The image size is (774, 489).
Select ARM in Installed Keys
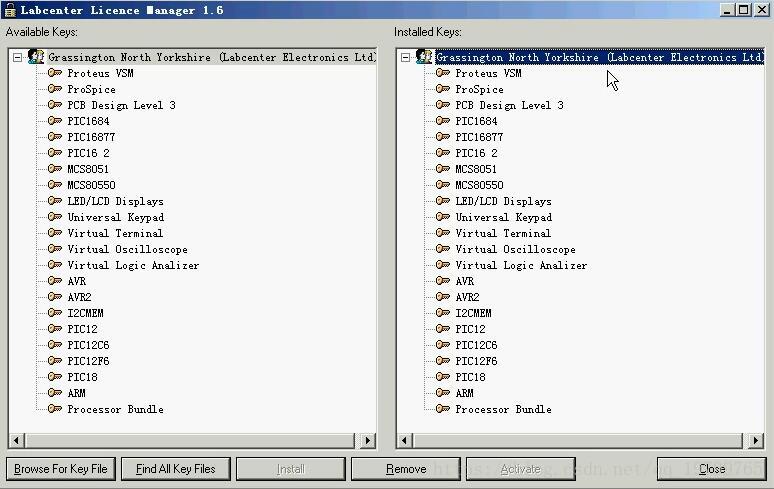click(x=464, y=393)
